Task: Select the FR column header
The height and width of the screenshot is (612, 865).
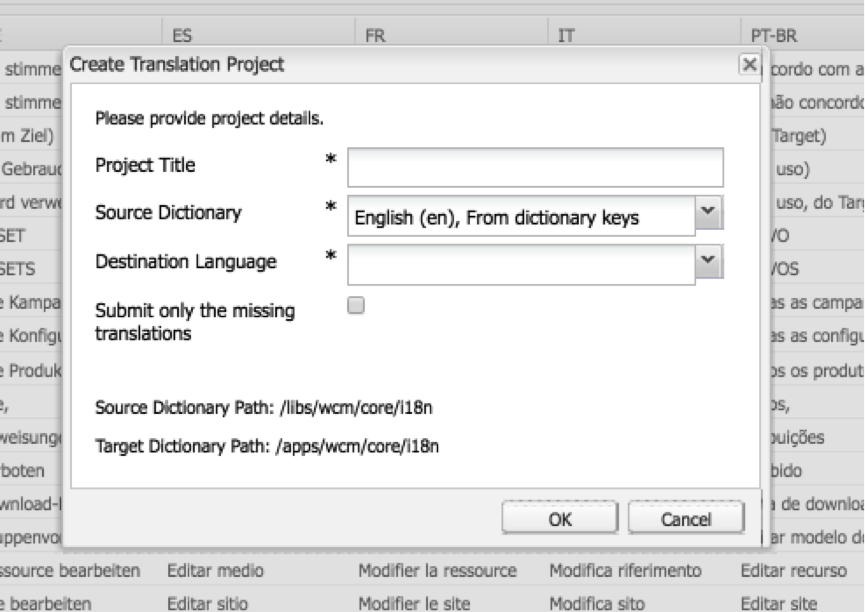Action: (376, 35)
